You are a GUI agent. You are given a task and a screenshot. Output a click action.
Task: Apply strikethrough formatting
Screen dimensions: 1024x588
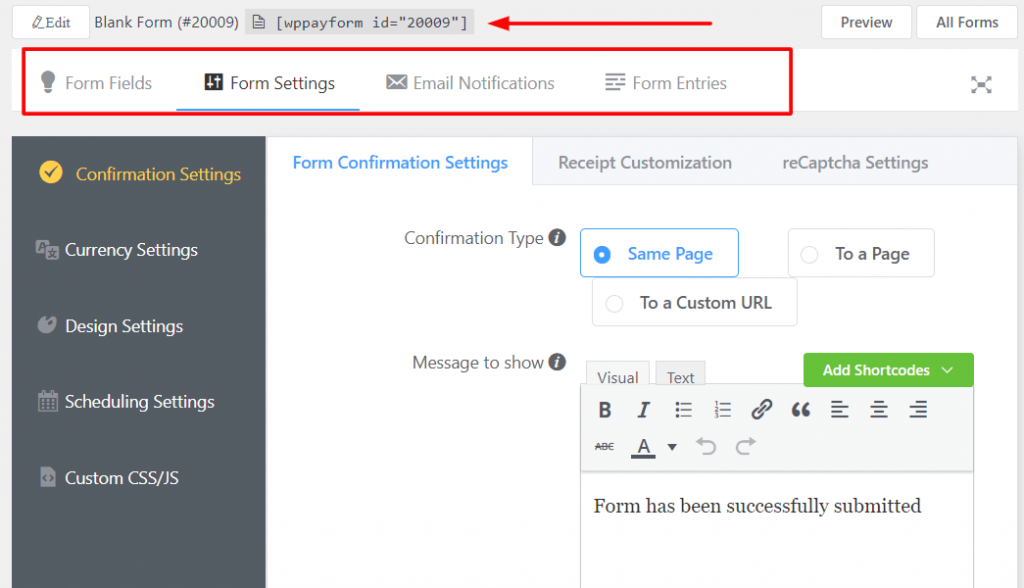(x=604, y=446)
